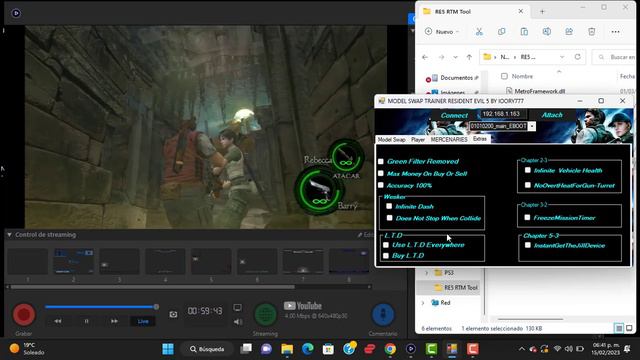This screenshot has height=360, width=640.
Task: Click the Attach button in trainer
Action: point(552,115)
